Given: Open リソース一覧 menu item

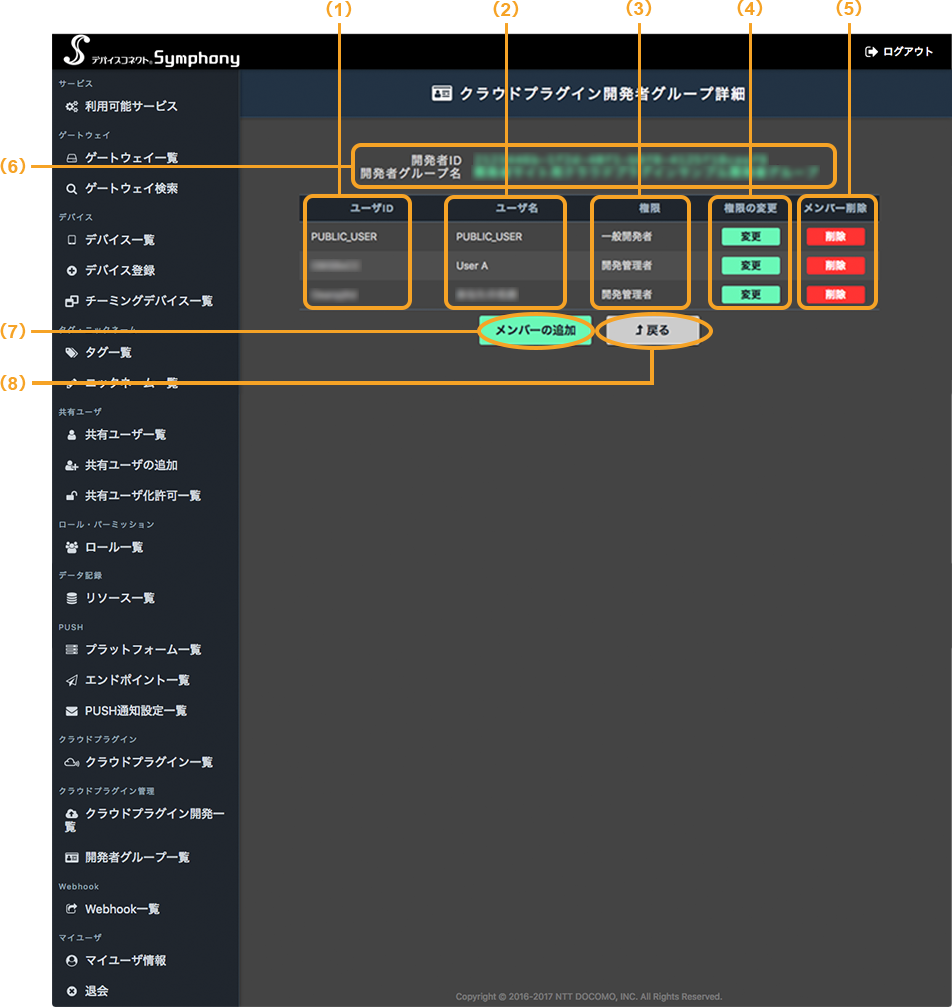Looking at the screenshot, I should [x=119, y=599].
